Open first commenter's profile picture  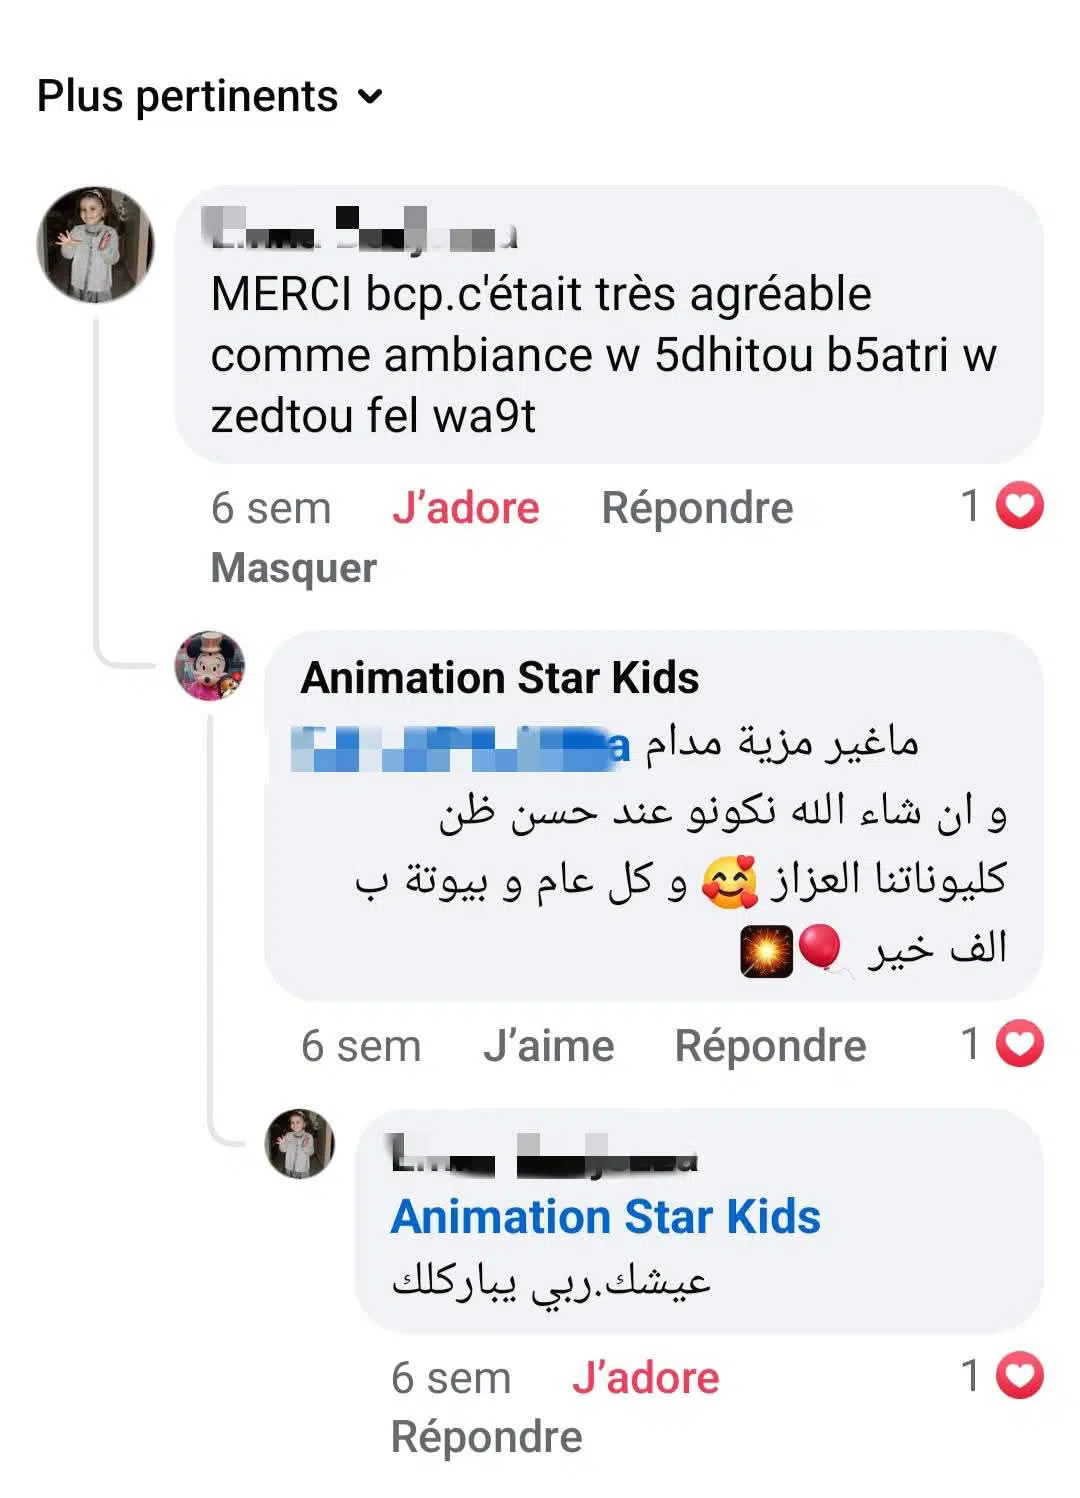95,245
